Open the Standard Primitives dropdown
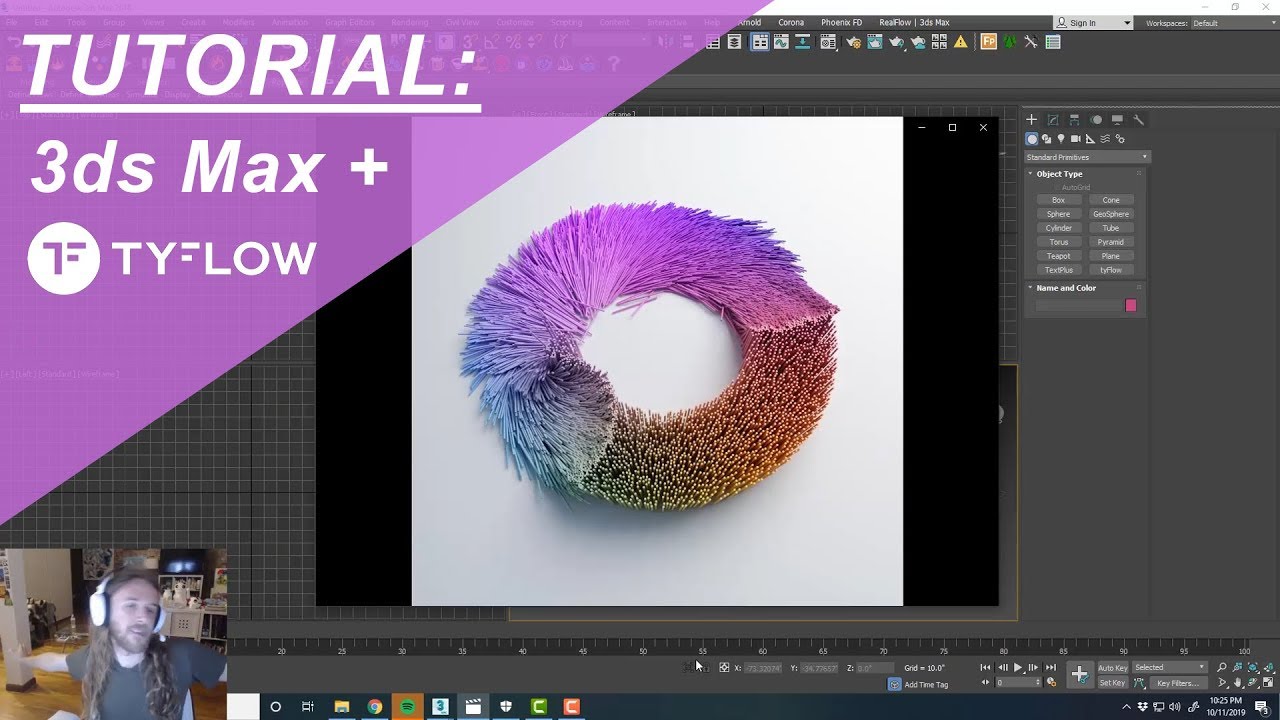 coord(1087,157)
